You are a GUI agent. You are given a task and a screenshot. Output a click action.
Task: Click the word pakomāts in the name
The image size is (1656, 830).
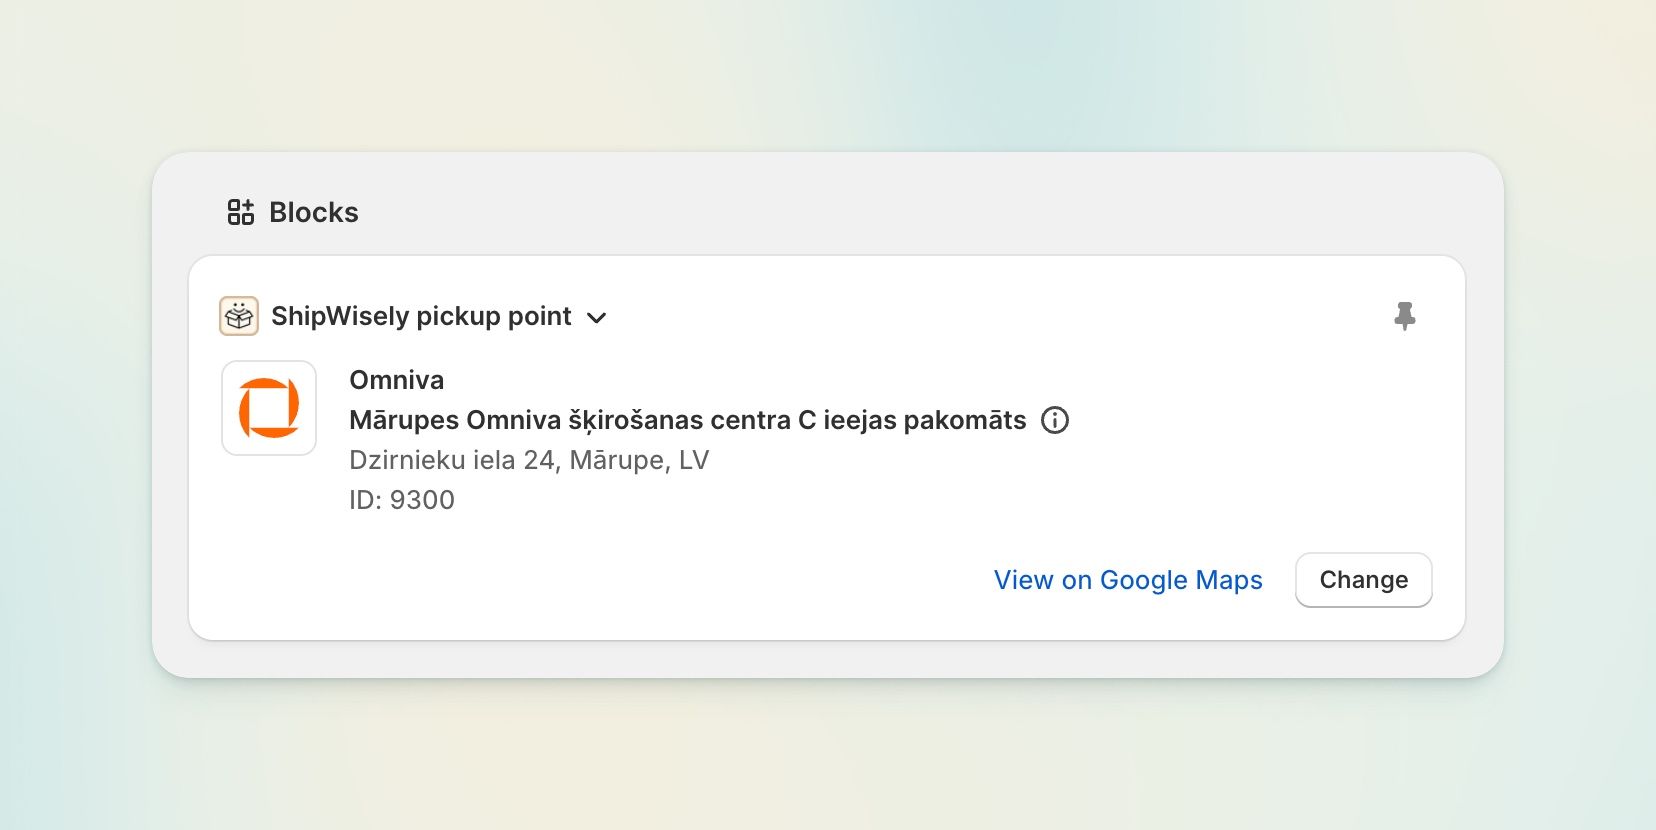(965, 421)
